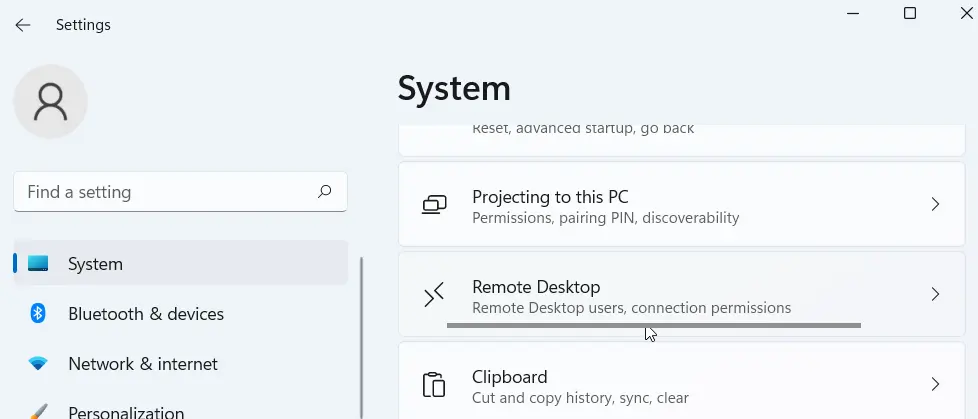Click the Bluetooth icon in sidebar

38,313
